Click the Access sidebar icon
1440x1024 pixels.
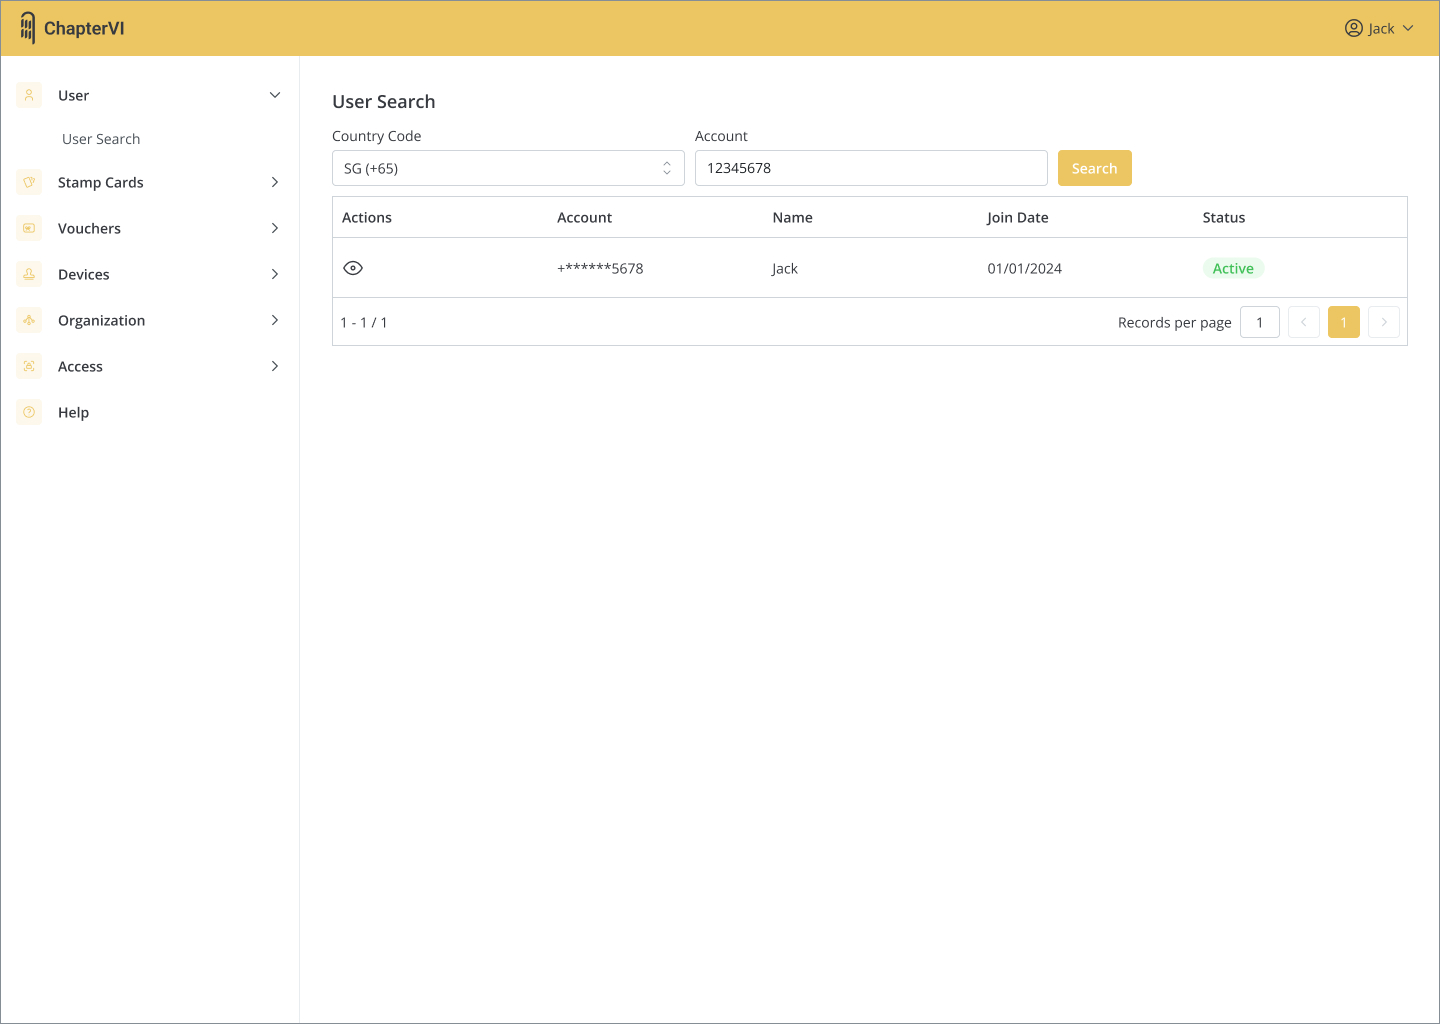pyautogui.click(x=29, y=366)
